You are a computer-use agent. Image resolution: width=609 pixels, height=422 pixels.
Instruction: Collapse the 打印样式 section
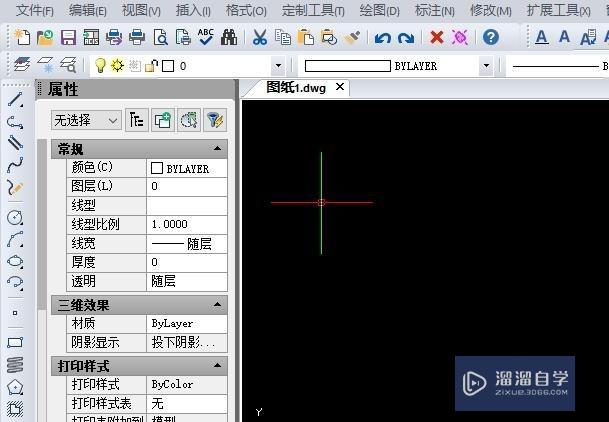(218, 365)
